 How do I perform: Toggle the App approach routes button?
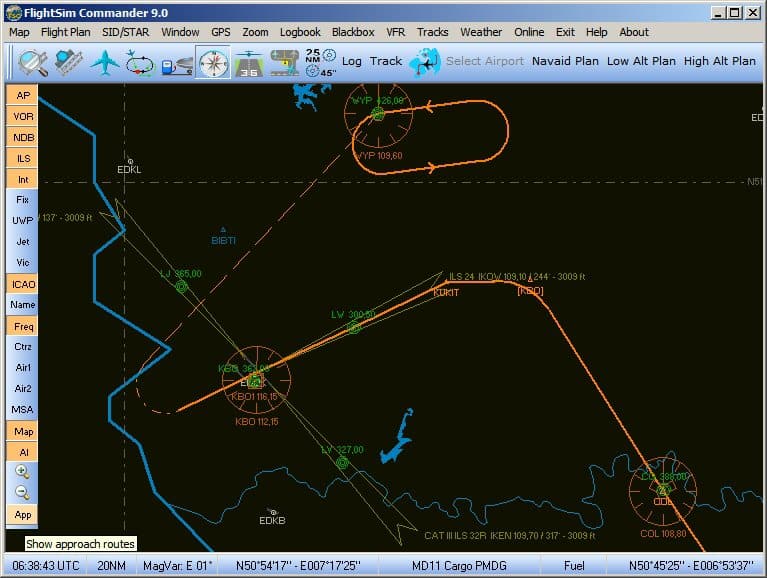(x=22, y=515)
